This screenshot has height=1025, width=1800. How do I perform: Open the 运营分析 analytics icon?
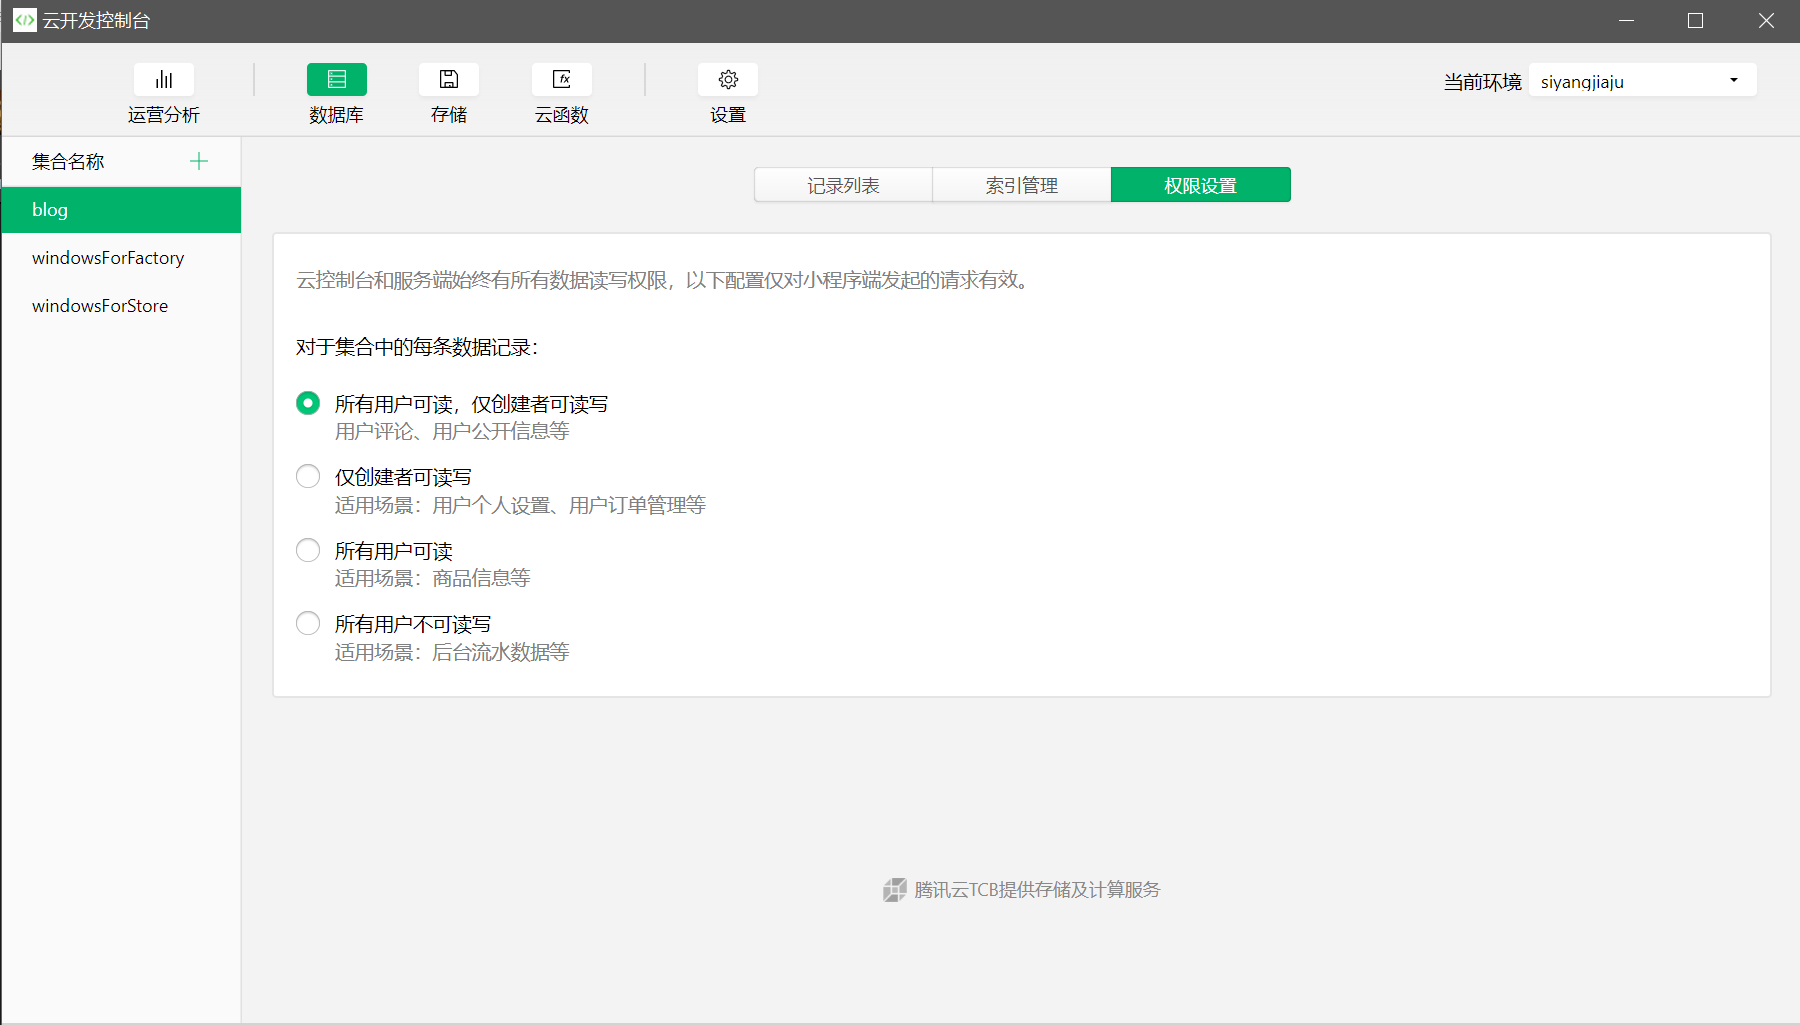click(164, 80)
